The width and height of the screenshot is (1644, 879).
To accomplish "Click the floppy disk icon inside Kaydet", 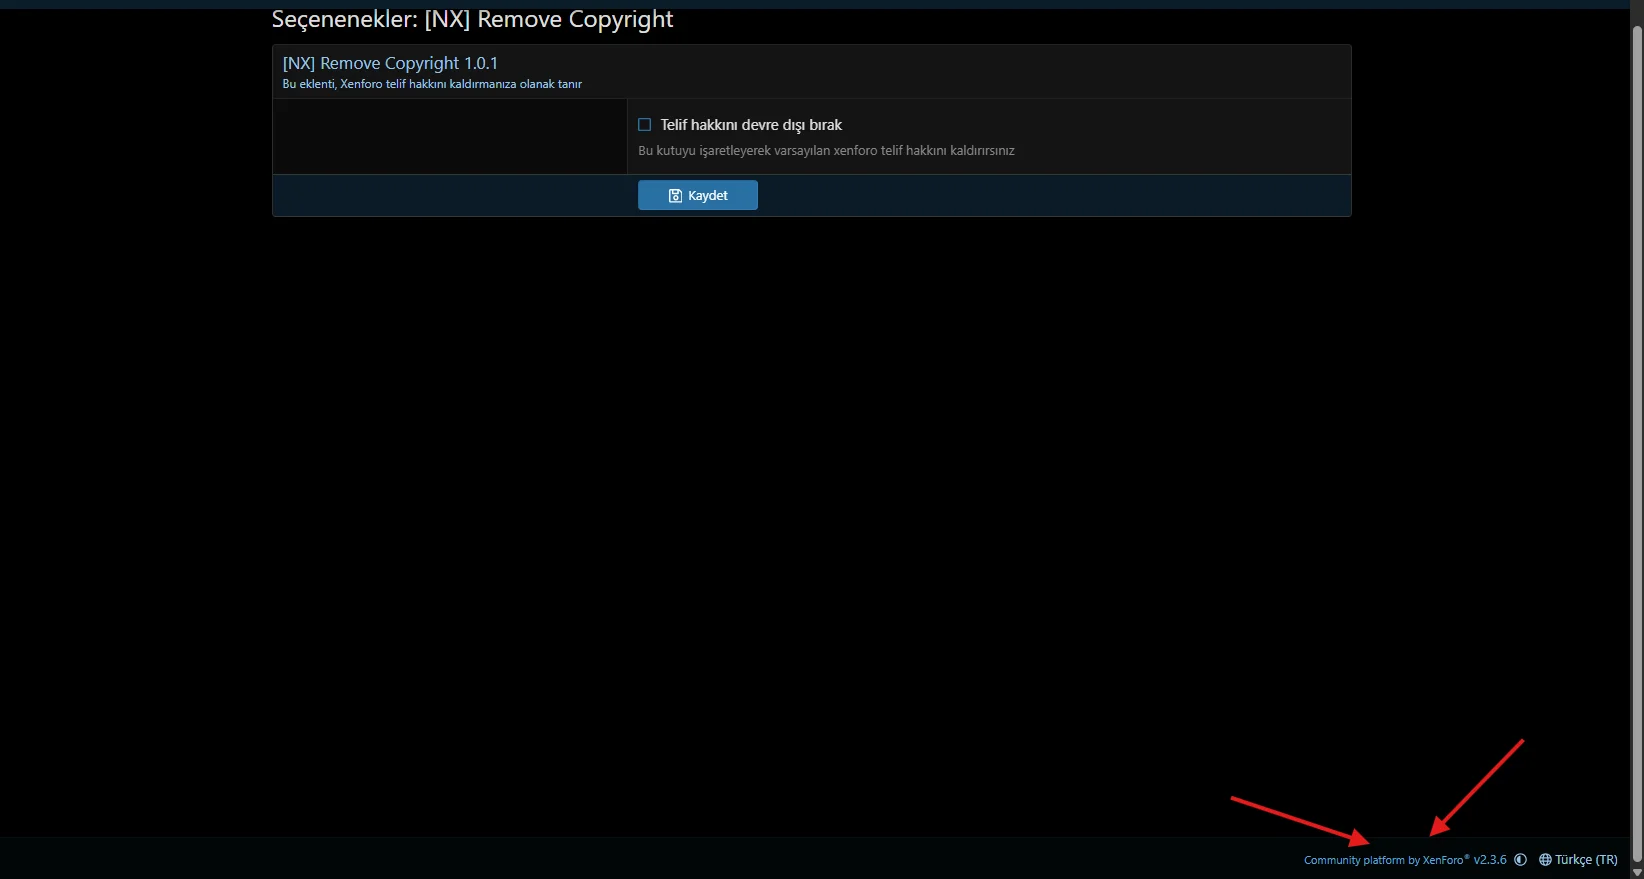I will coord(675,196).
